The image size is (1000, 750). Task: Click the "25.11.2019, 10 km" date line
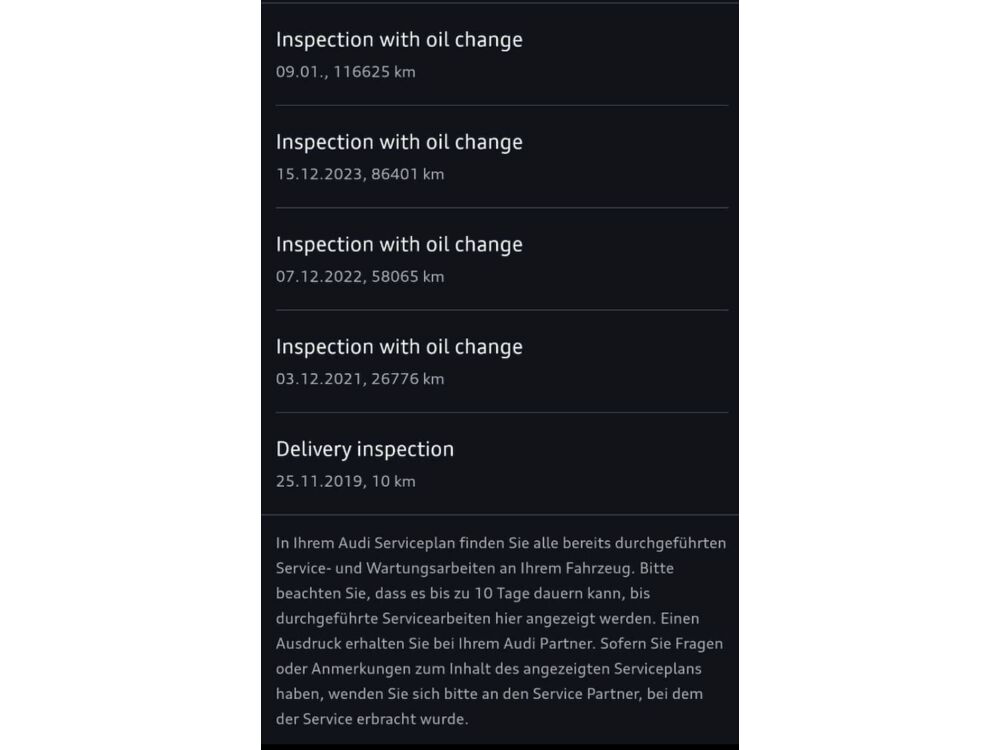346,481
